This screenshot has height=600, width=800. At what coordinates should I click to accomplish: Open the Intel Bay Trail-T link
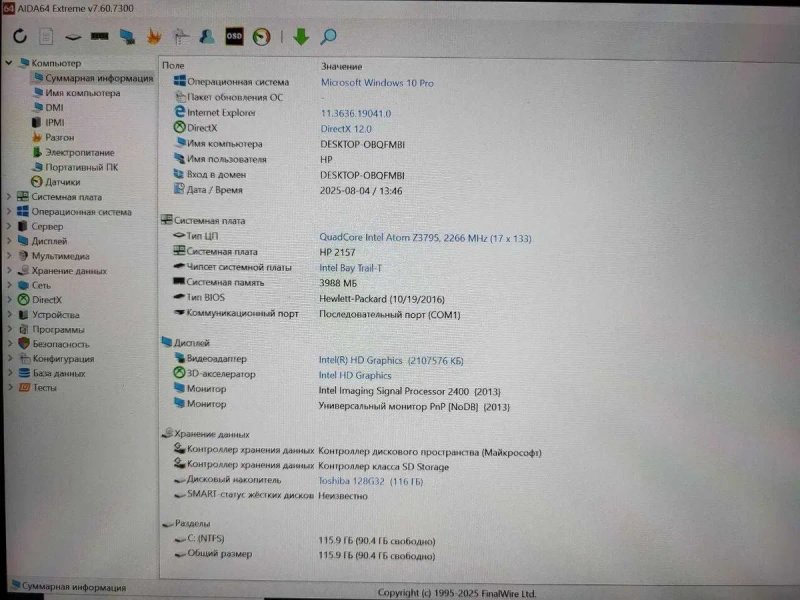[x=350, y=268]
